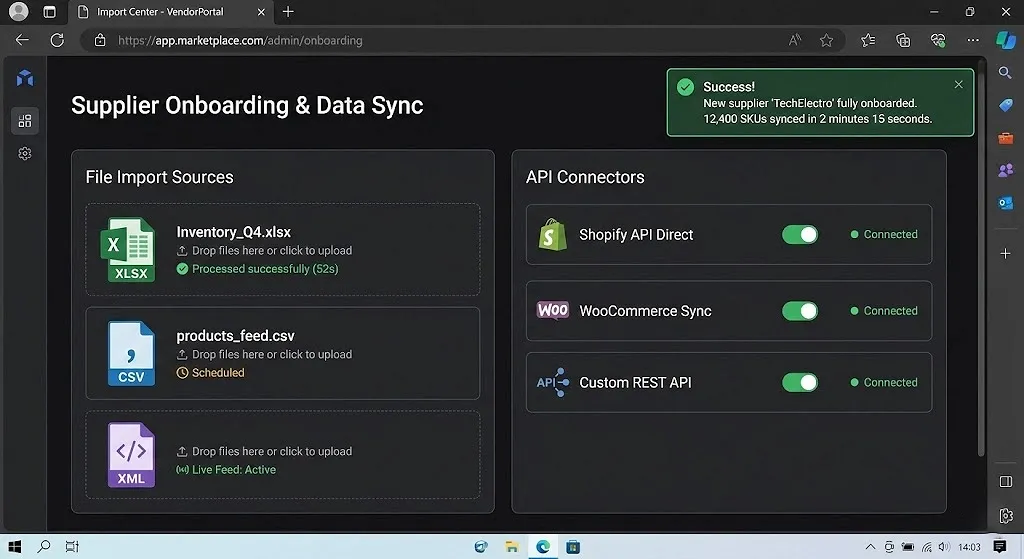The height and width of the screenshot is (559, 1024).
Task: Open a new browser tab
Action: click(288, 12)
